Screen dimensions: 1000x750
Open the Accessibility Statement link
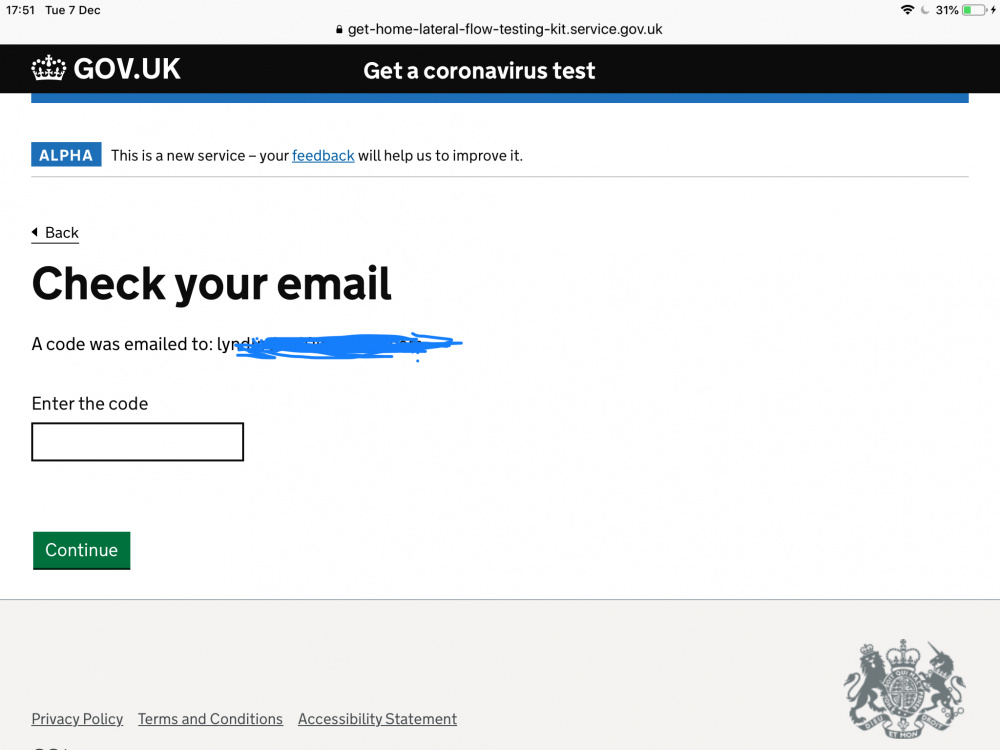(x=378, y=719)
